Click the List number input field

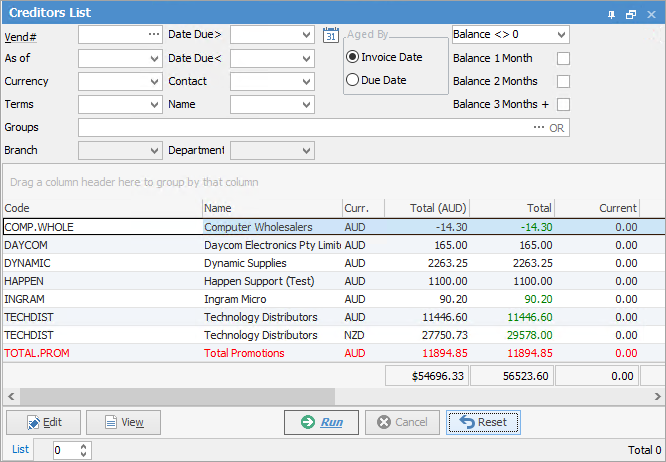tap(66, 450)
